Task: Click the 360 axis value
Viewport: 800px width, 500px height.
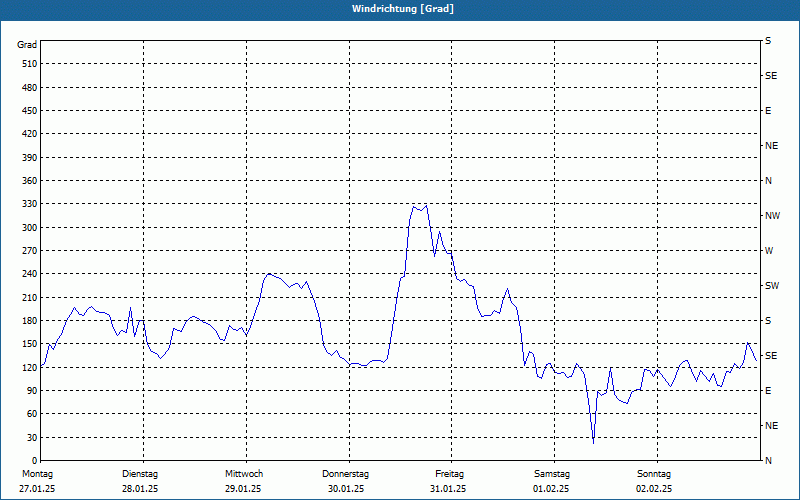Action: [x=30, y=181]
